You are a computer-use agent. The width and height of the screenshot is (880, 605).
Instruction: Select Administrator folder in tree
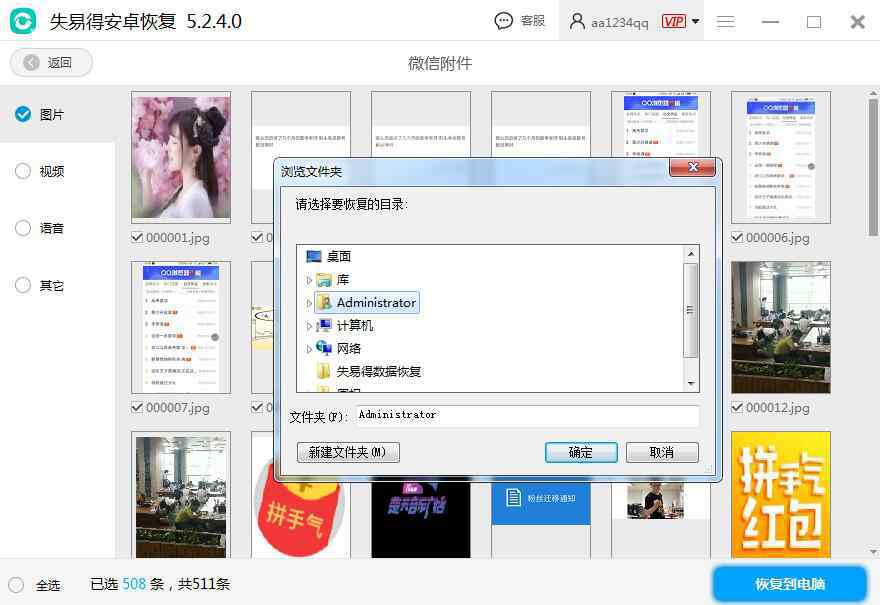point(376,302)
